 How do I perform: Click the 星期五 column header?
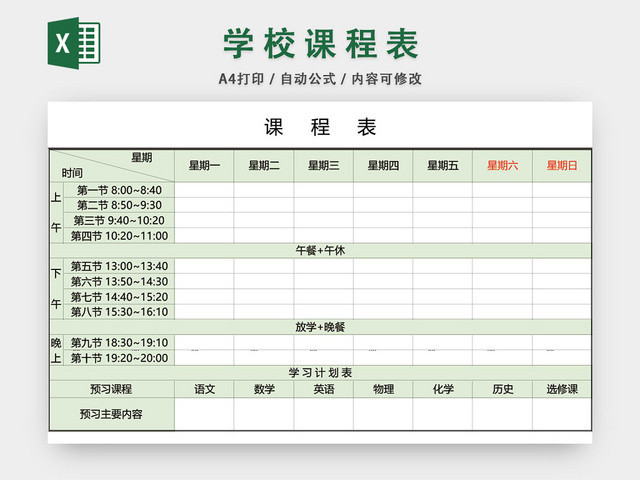[x=442, y=166]
